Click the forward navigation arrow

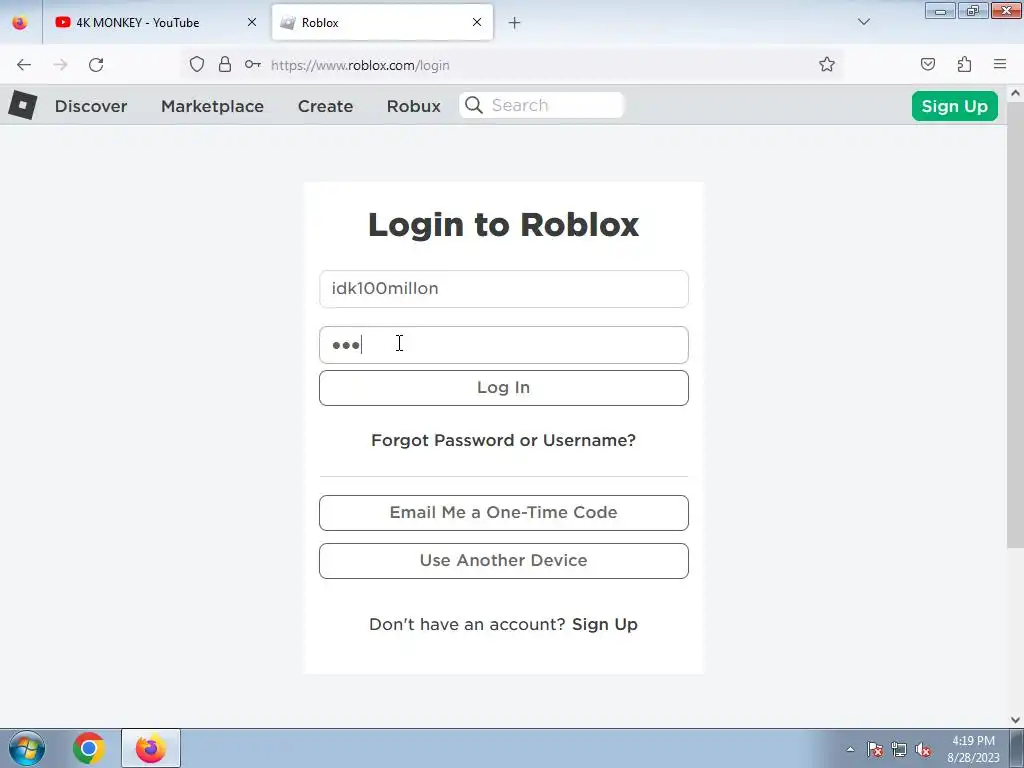tap(60, 65)
